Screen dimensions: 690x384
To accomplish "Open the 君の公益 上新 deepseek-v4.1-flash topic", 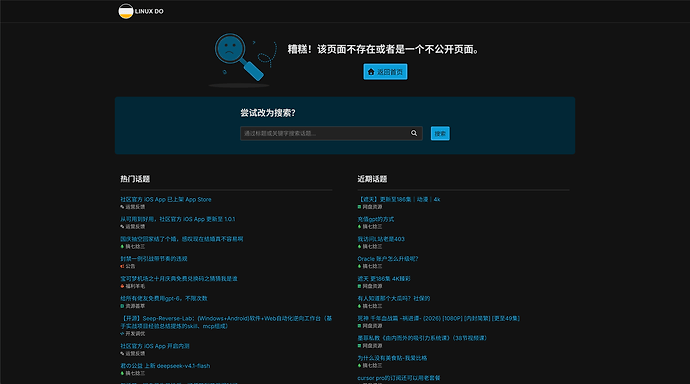I will tap(165, 366).
